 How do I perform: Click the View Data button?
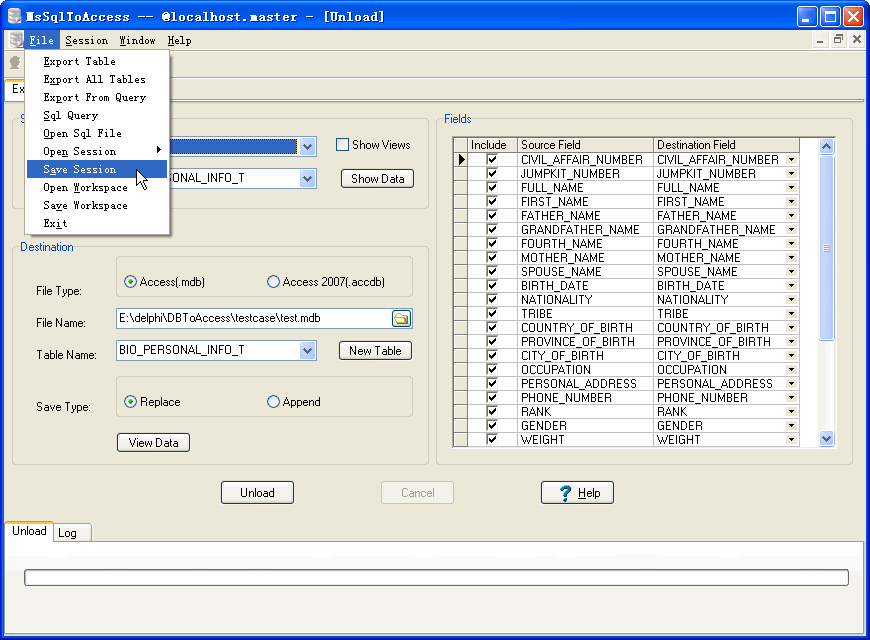(153, 443)
